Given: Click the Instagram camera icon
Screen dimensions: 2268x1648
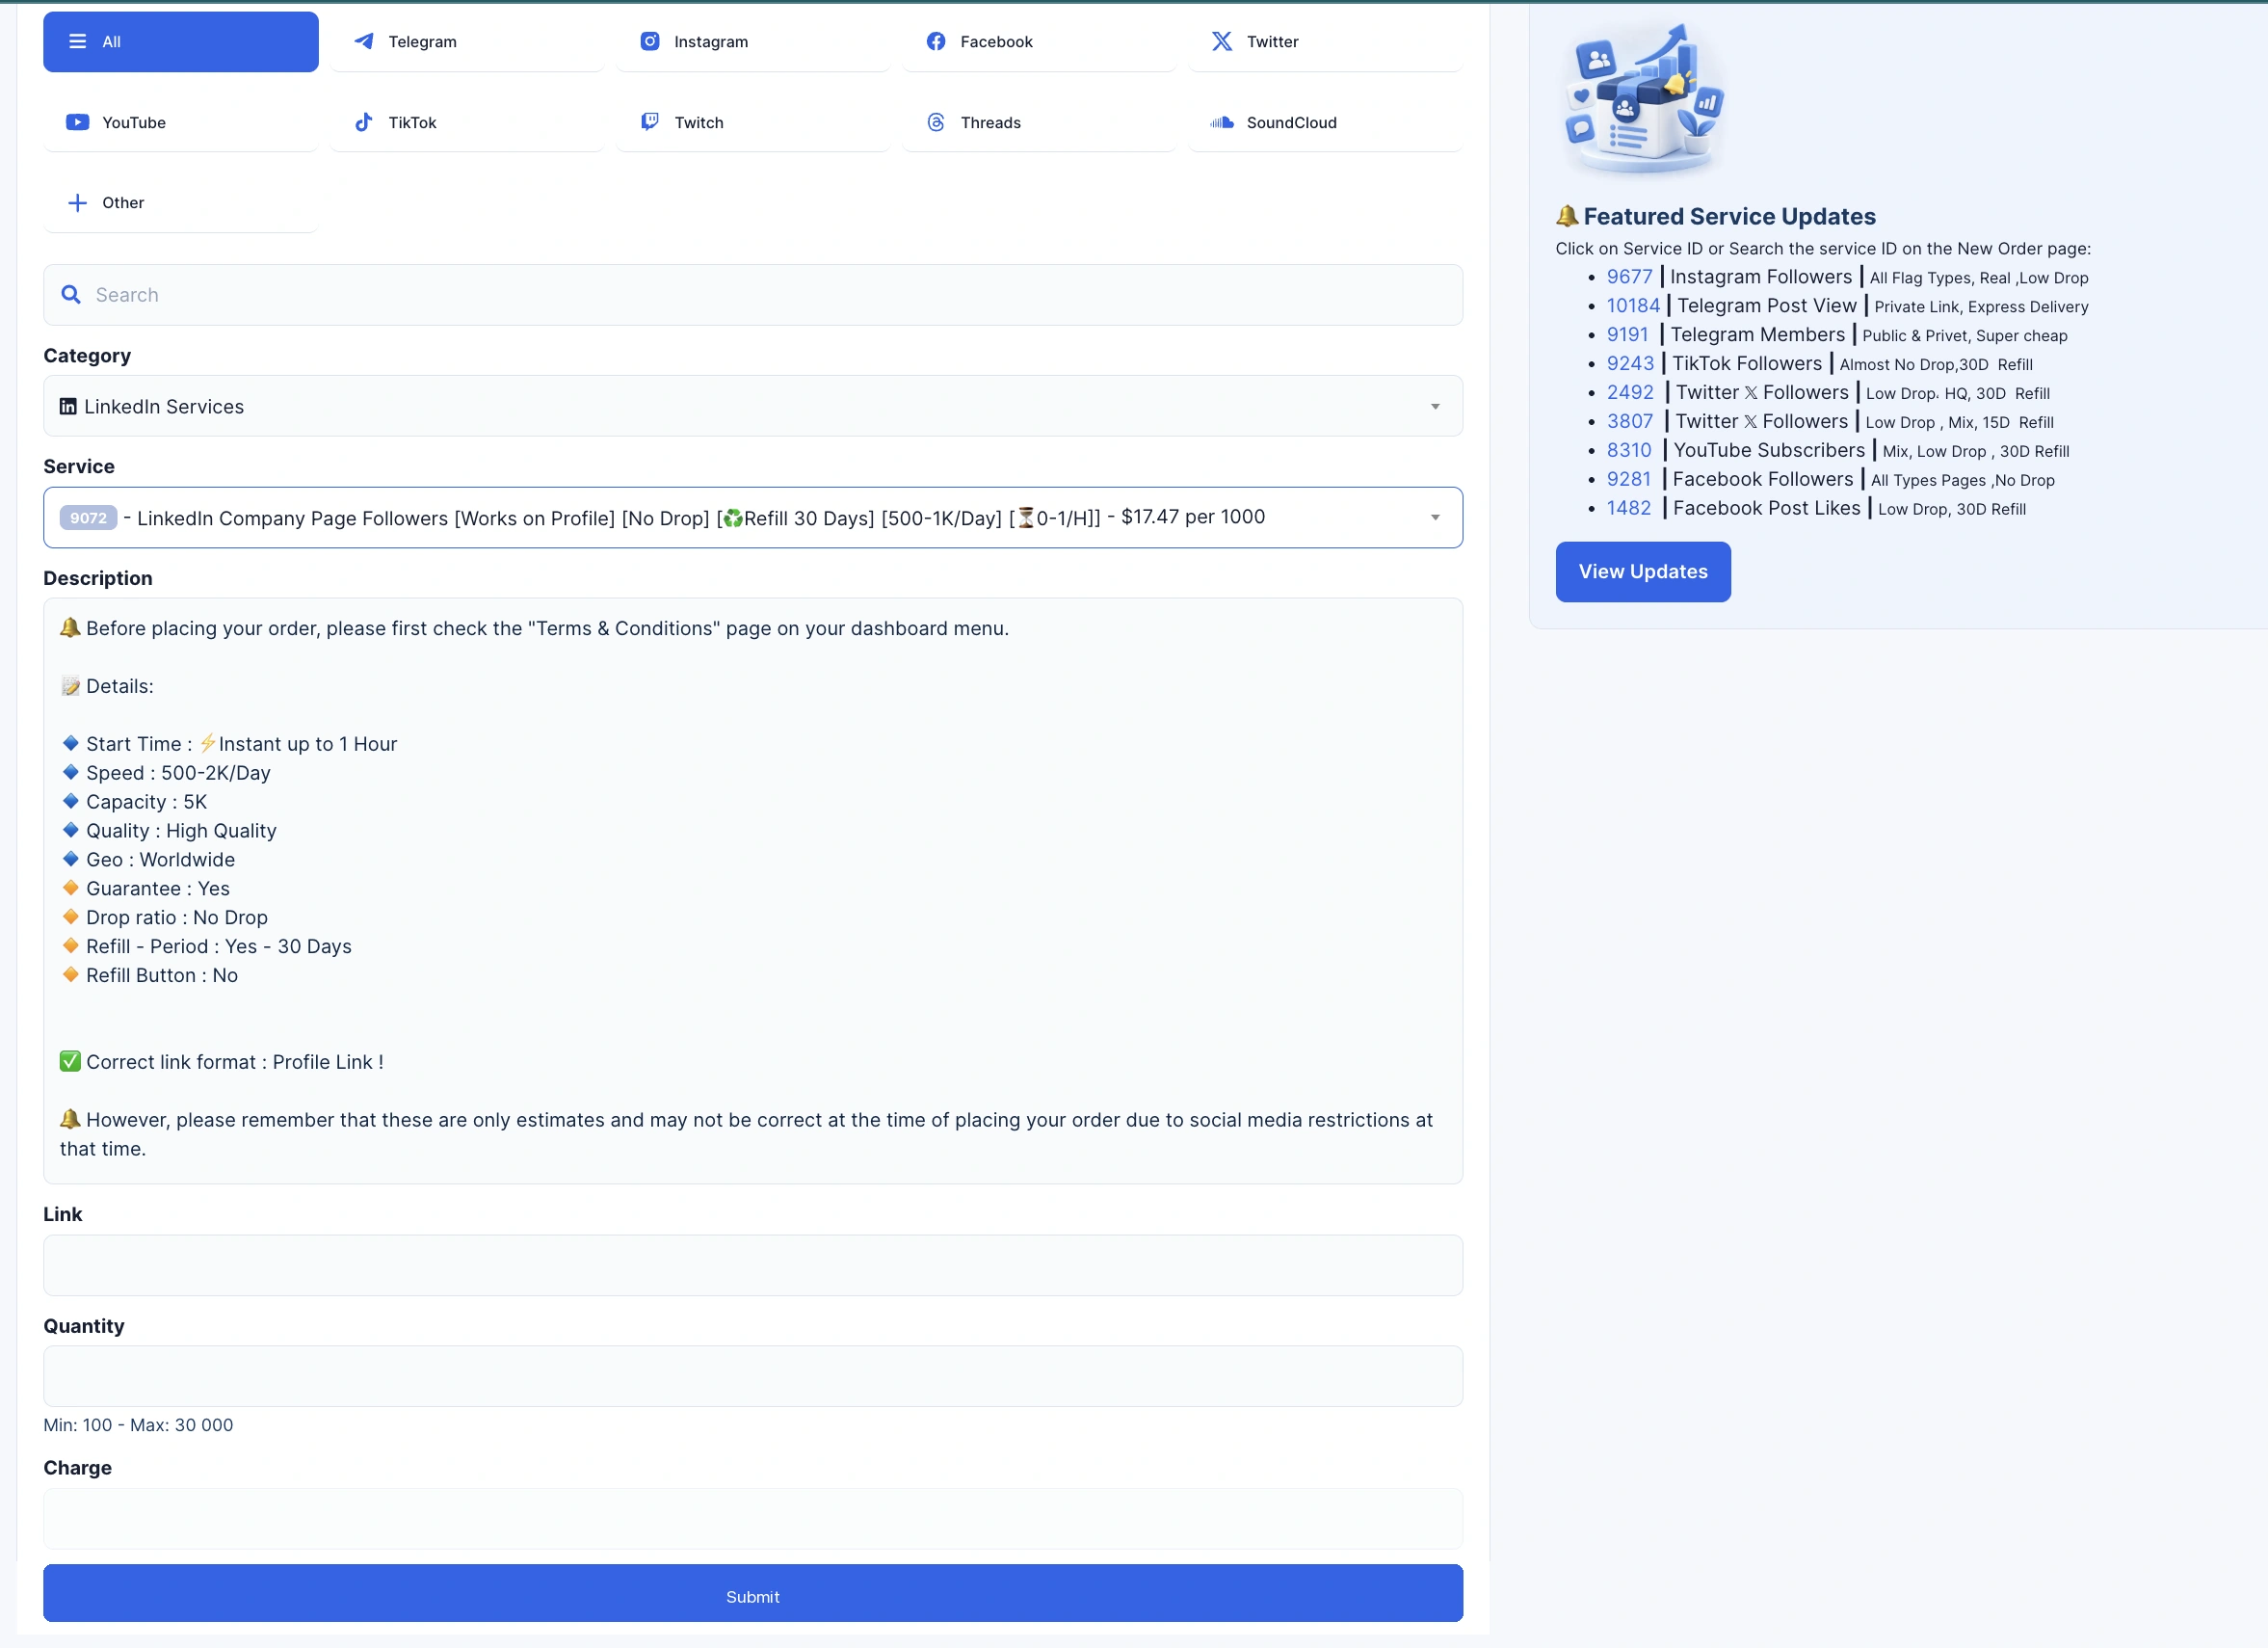Looking at the screenshot, I should 650,41.
